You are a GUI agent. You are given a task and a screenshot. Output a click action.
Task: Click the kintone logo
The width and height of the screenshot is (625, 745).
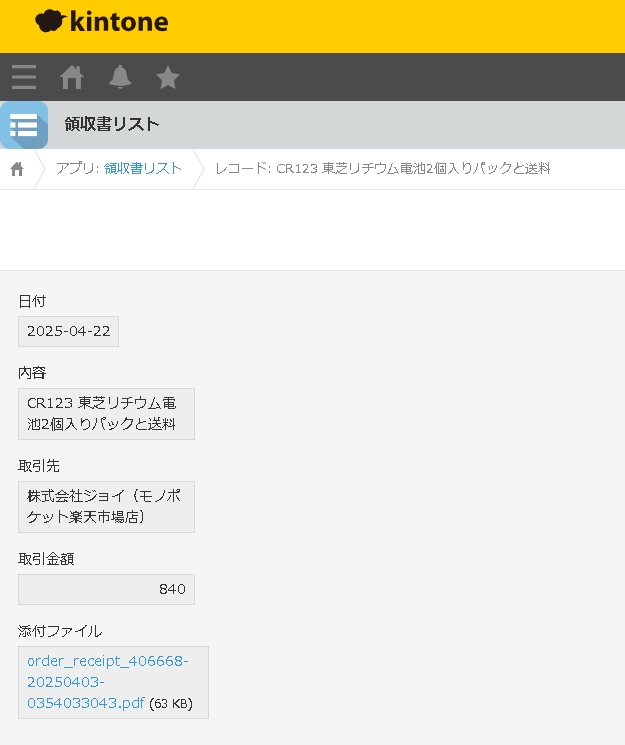[102, 21]
